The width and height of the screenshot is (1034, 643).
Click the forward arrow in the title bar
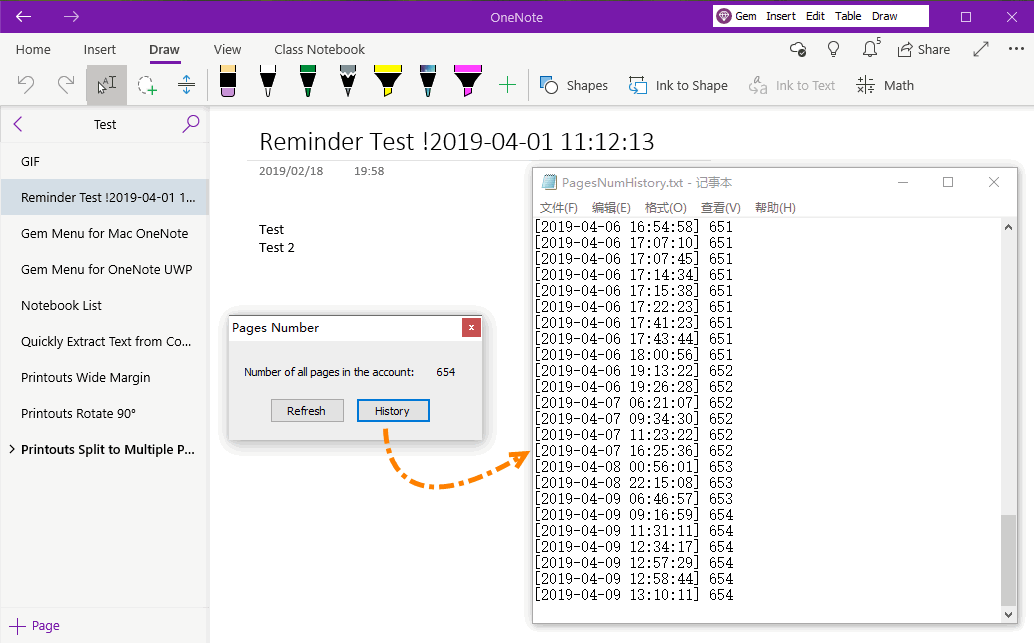point(71,16)
